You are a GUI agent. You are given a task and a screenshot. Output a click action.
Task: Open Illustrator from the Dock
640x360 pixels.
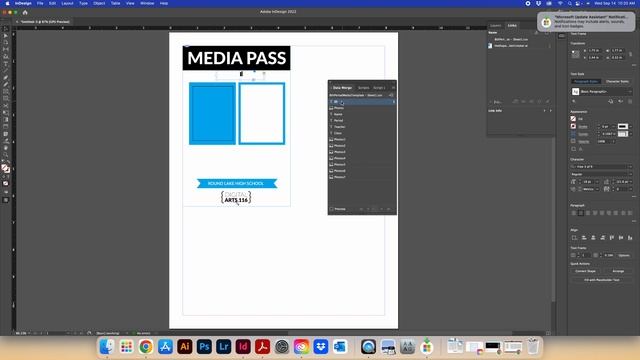point(184,347)
